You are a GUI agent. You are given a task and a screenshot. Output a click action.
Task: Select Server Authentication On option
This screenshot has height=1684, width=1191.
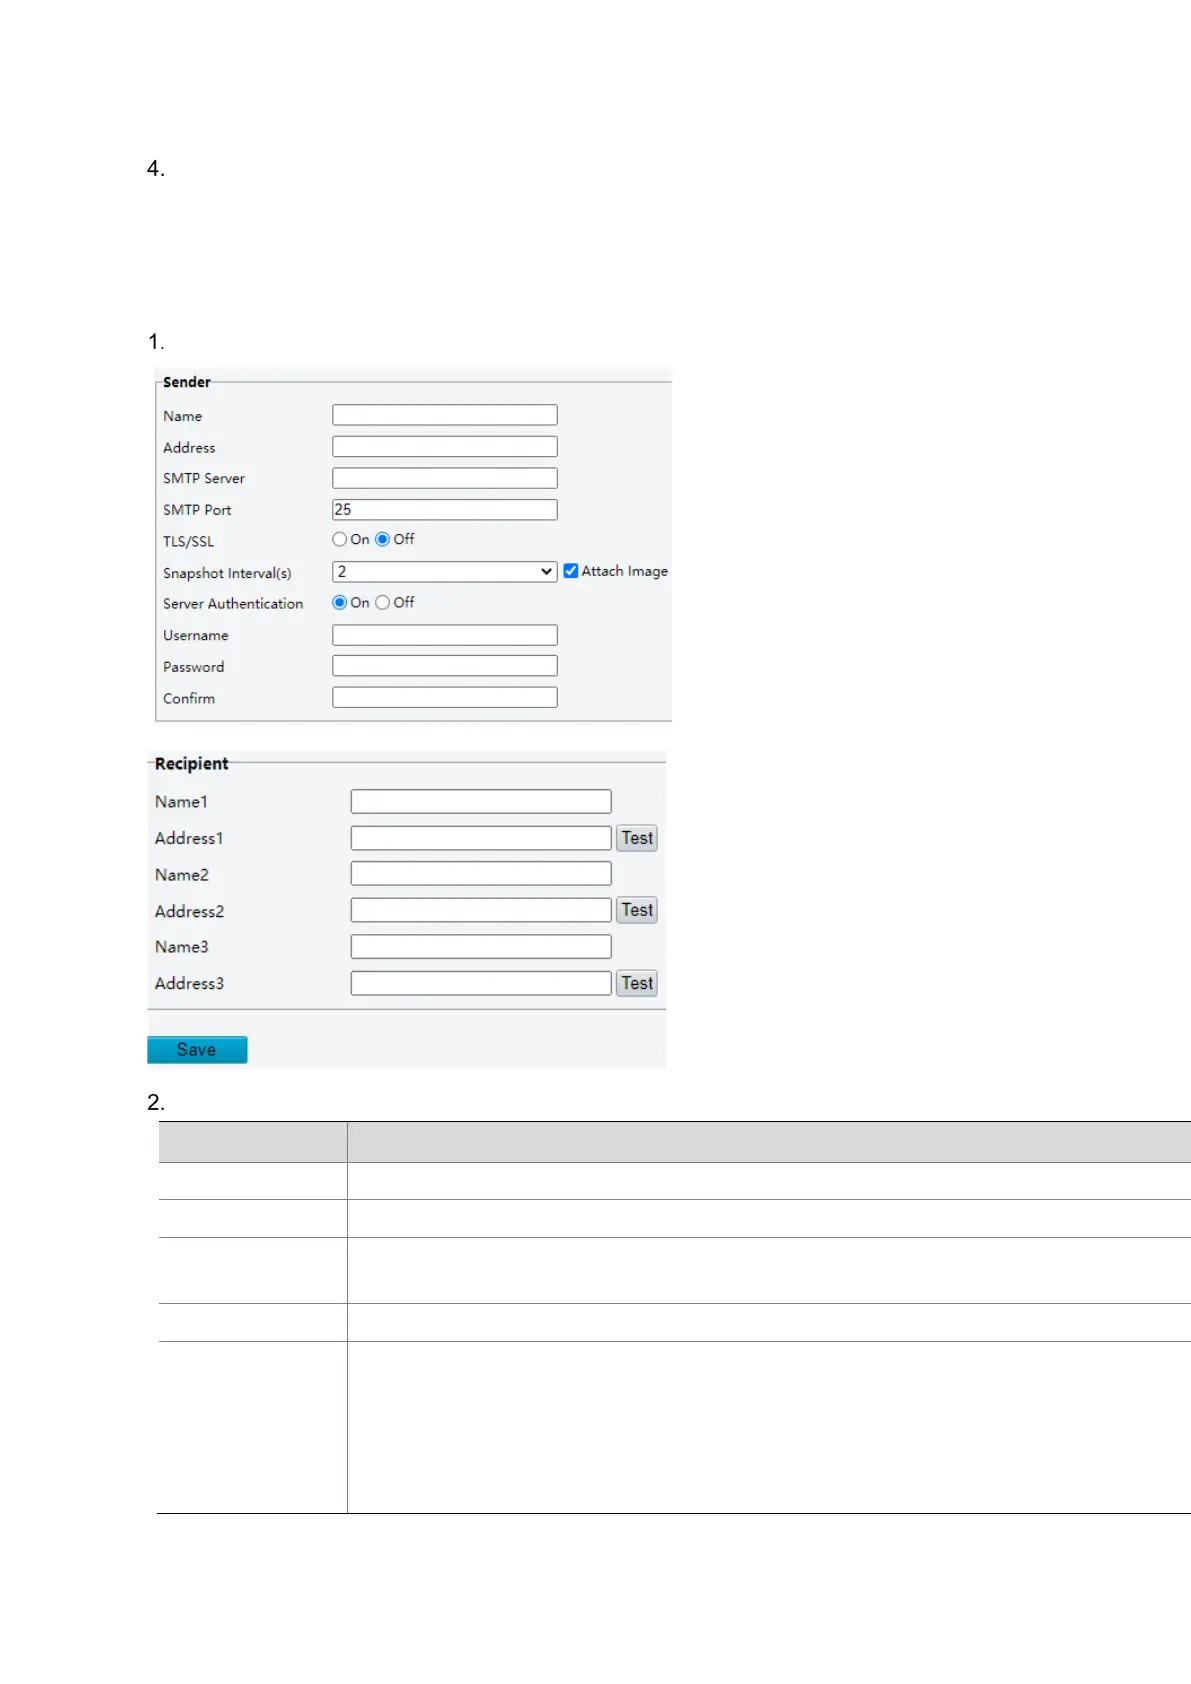tap(340, 602)
